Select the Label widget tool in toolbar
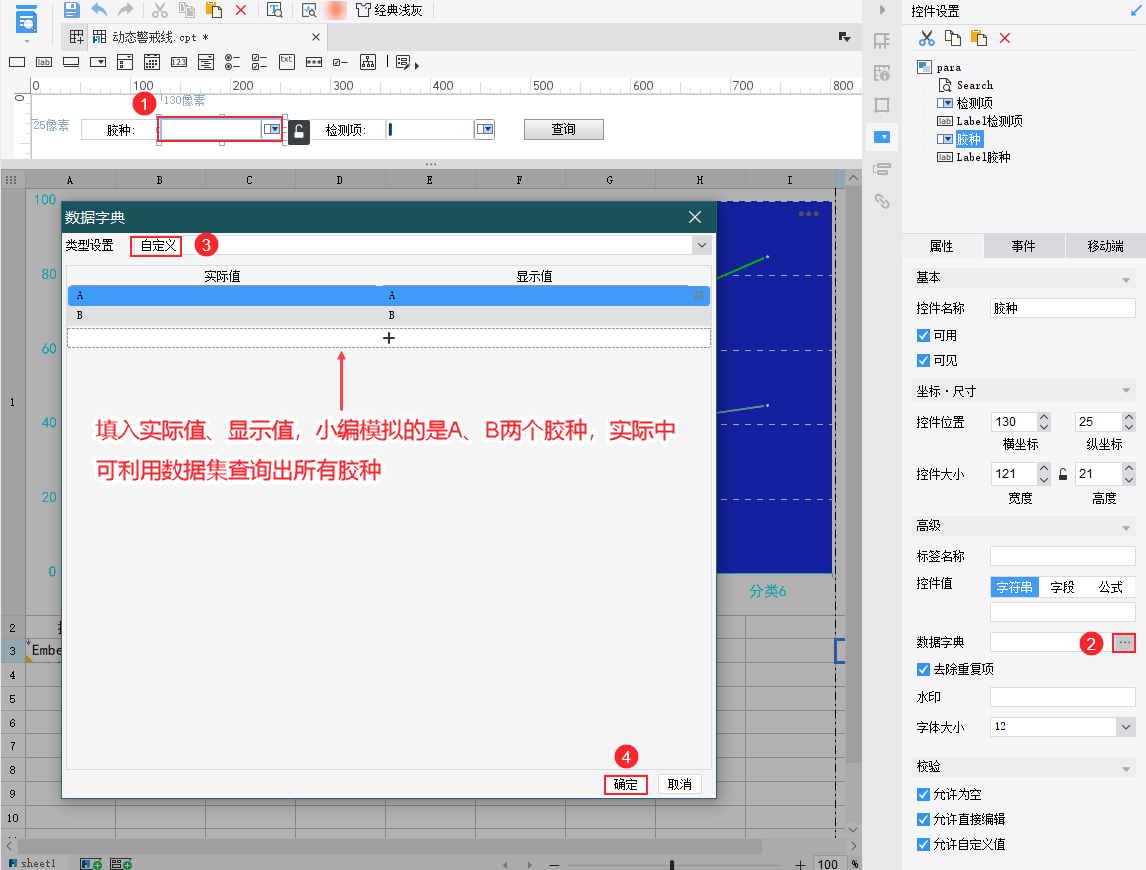This screenshot has height=870, width=1146. [x=42, y=61]
